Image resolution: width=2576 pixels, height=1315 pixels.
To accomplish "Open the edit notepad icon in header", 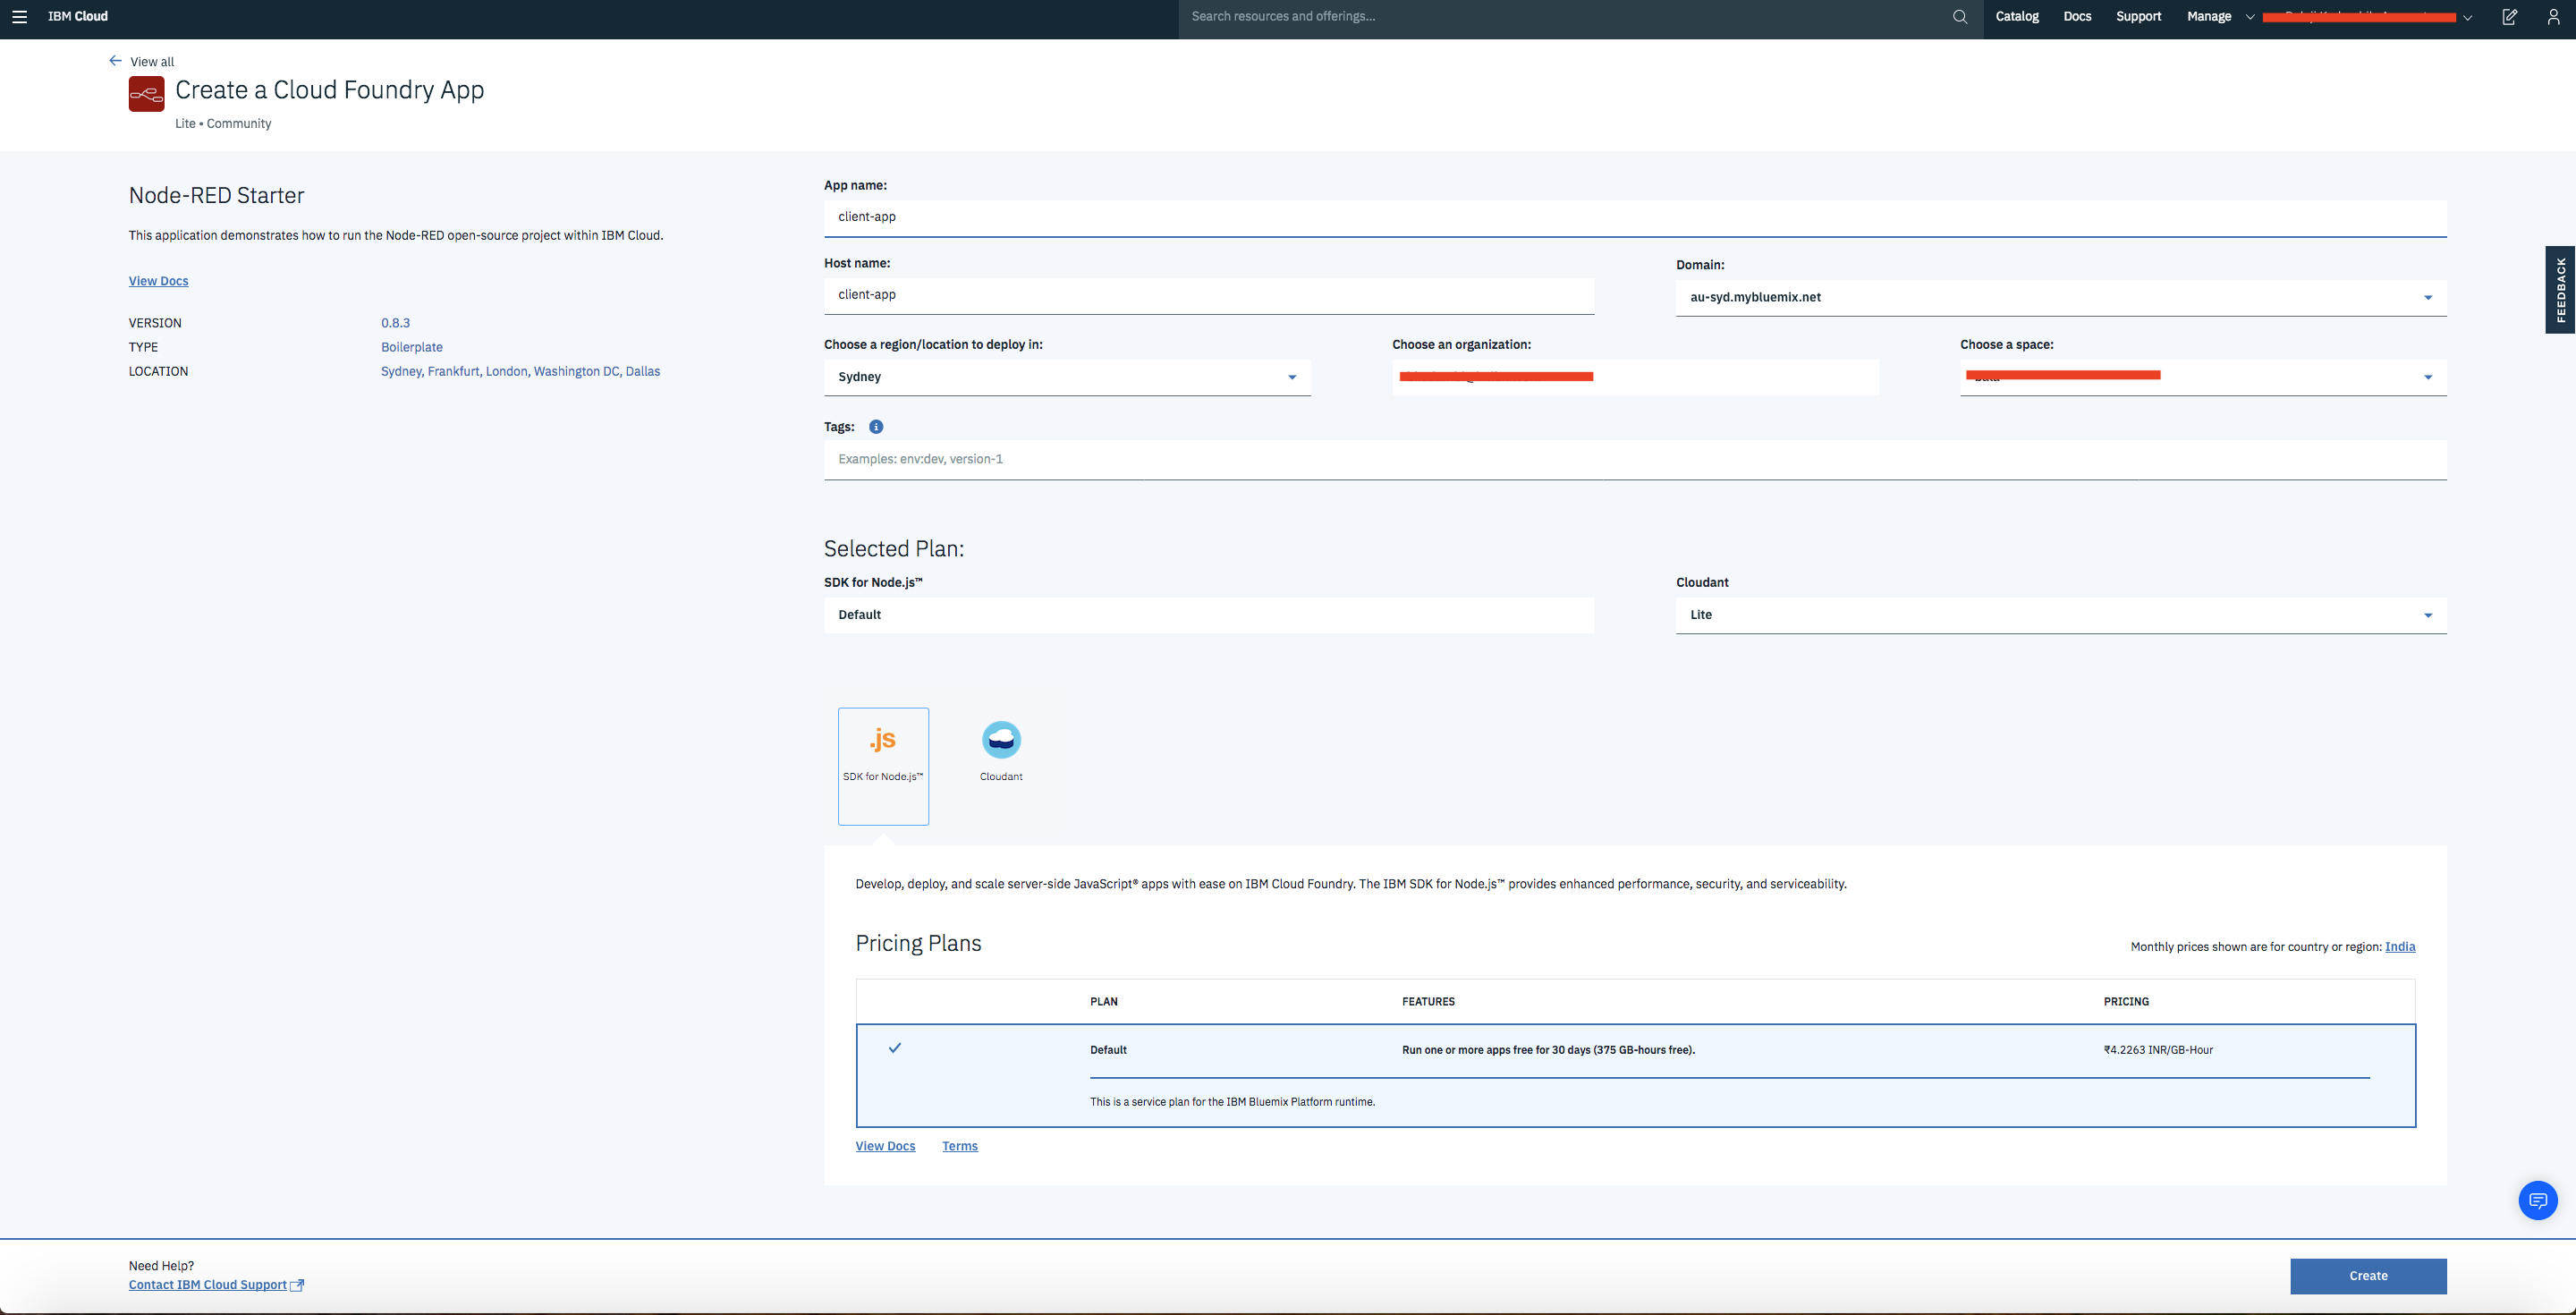I will (2509, 17).
